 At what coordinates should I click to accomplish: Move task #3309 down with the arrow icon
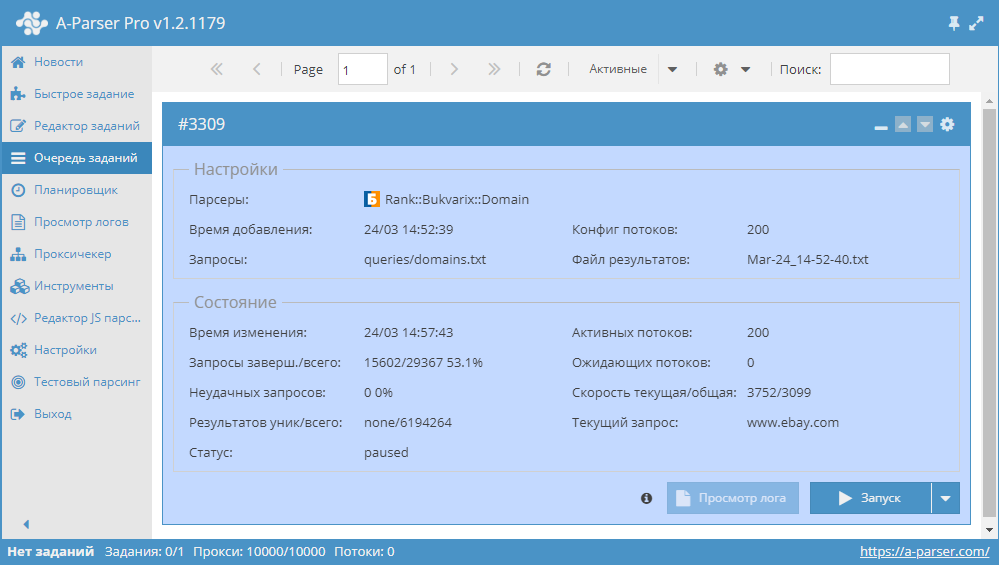[925, 124]
